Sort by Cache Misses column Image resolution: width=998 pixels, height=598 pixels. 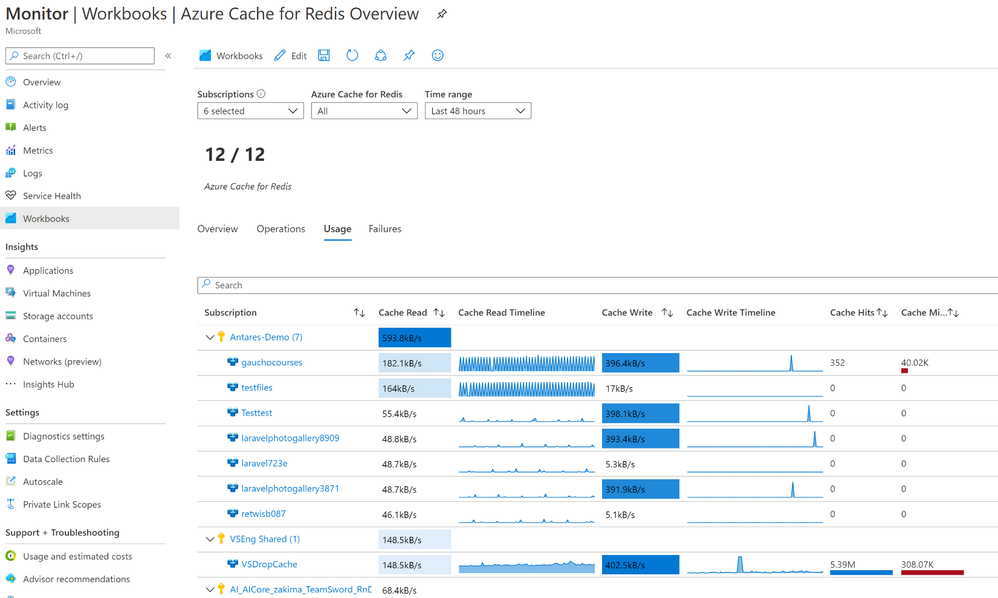click(953, 312)
